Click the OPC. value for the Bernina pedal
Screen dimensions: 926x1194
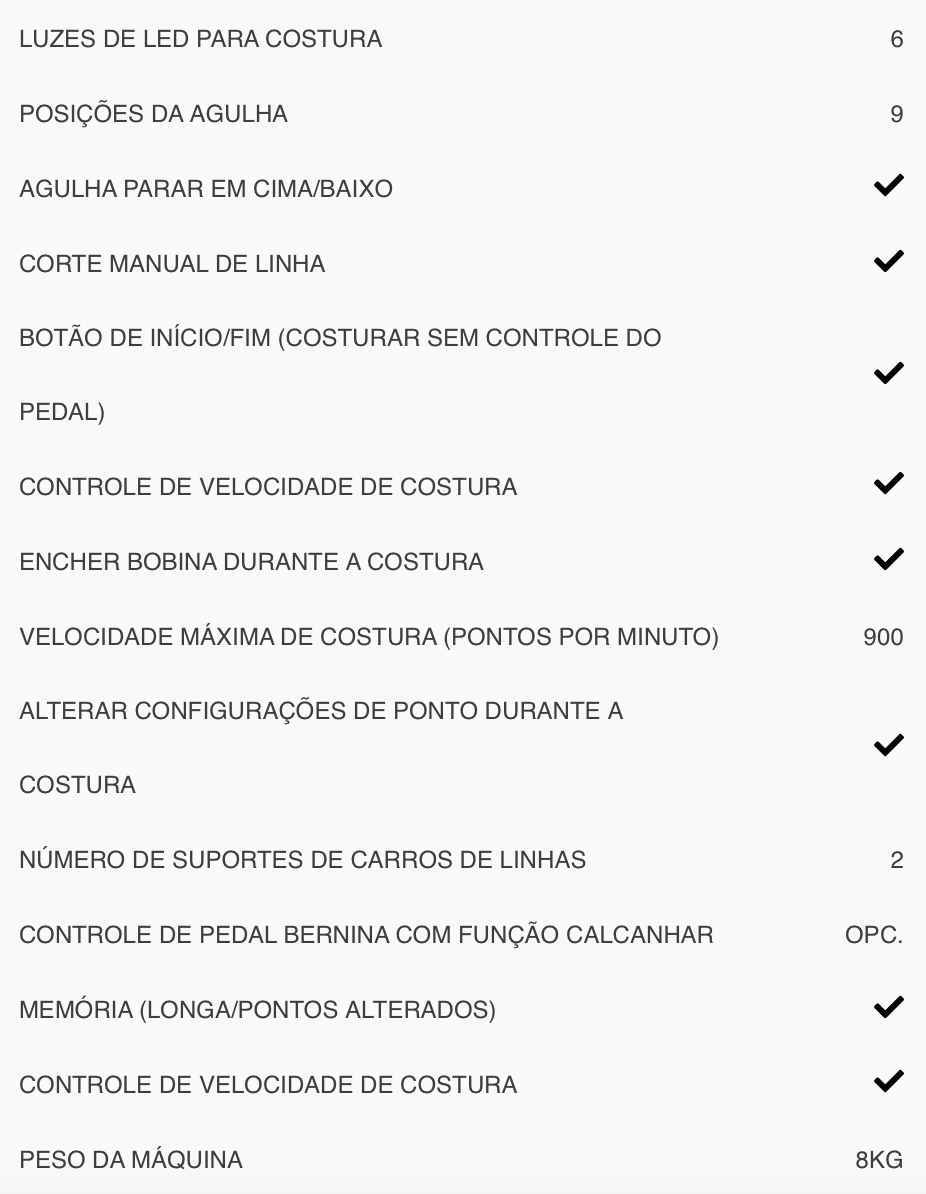pyautogui.click(x=874, y=935)
